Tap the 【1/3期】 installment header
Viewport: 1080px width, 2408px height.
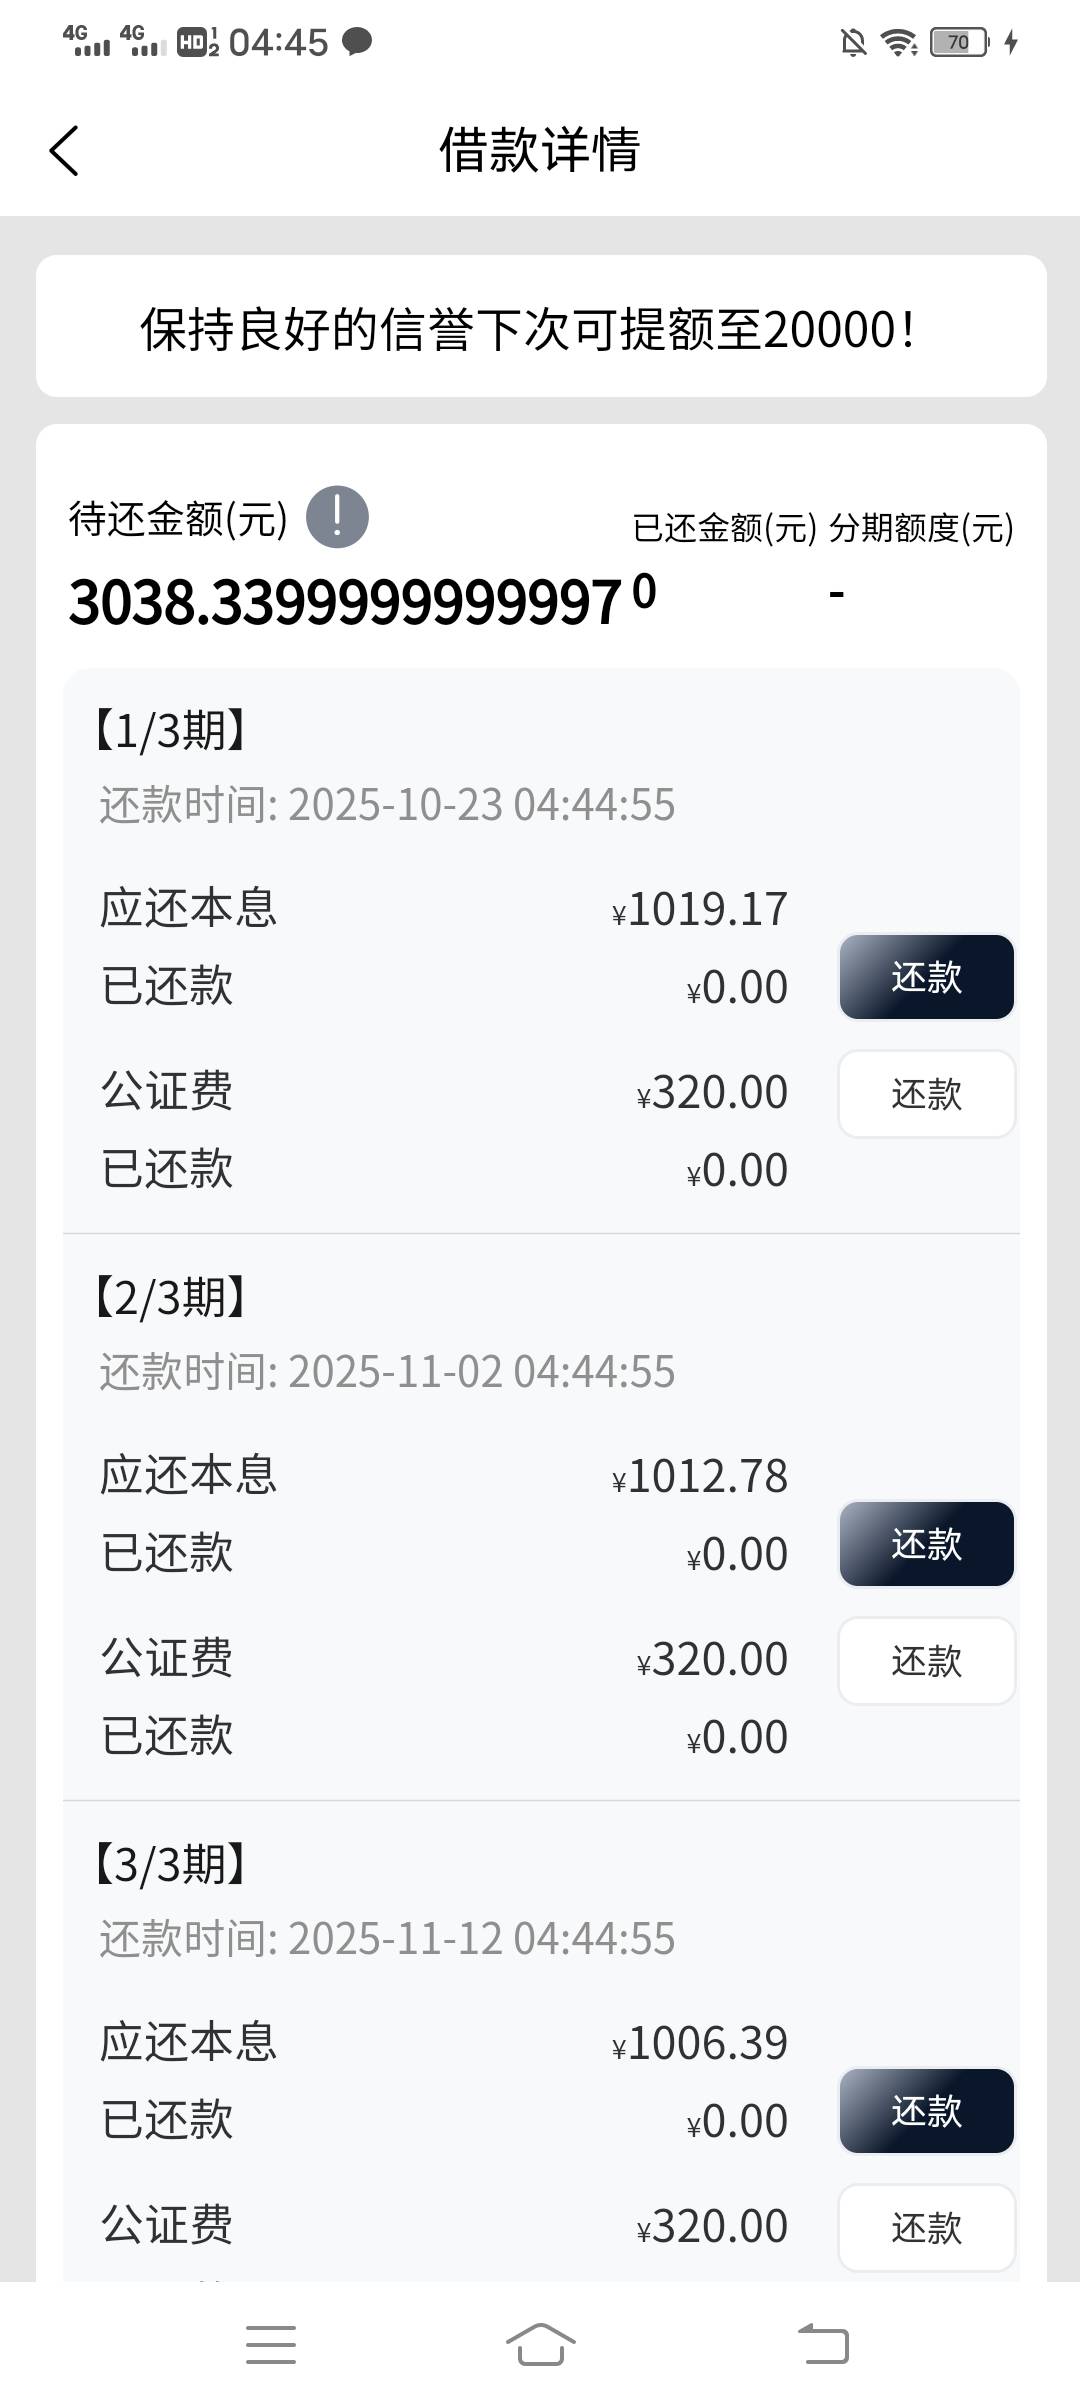pyautogui.click(x=170, y=731)
